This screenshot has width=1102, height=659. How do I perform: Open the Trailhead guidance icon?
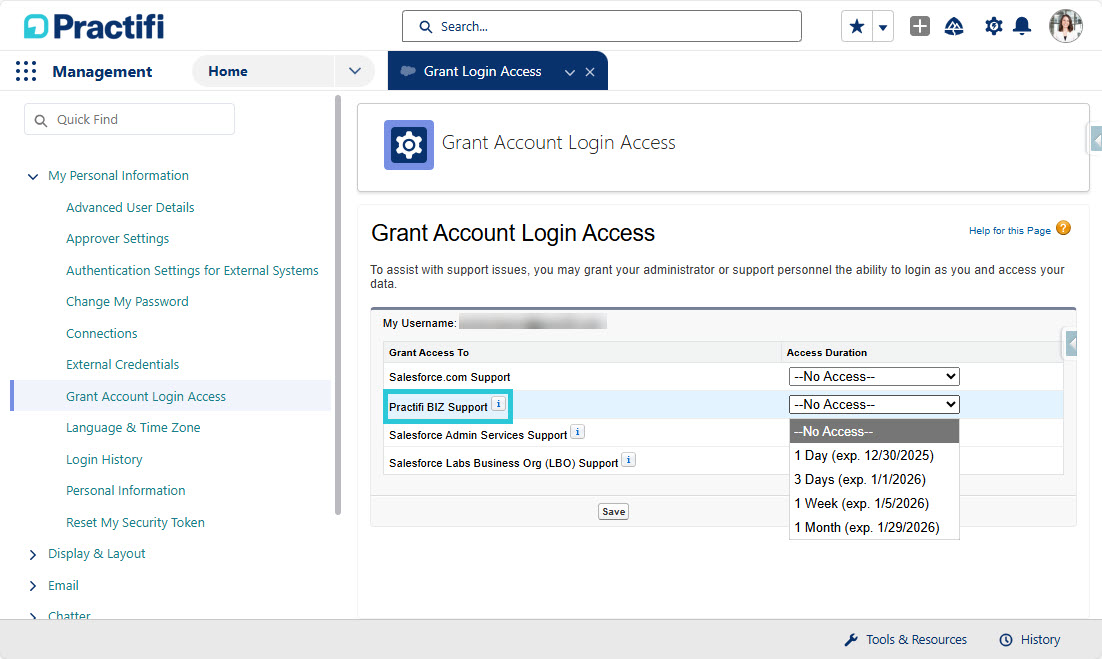pos(954,27)
